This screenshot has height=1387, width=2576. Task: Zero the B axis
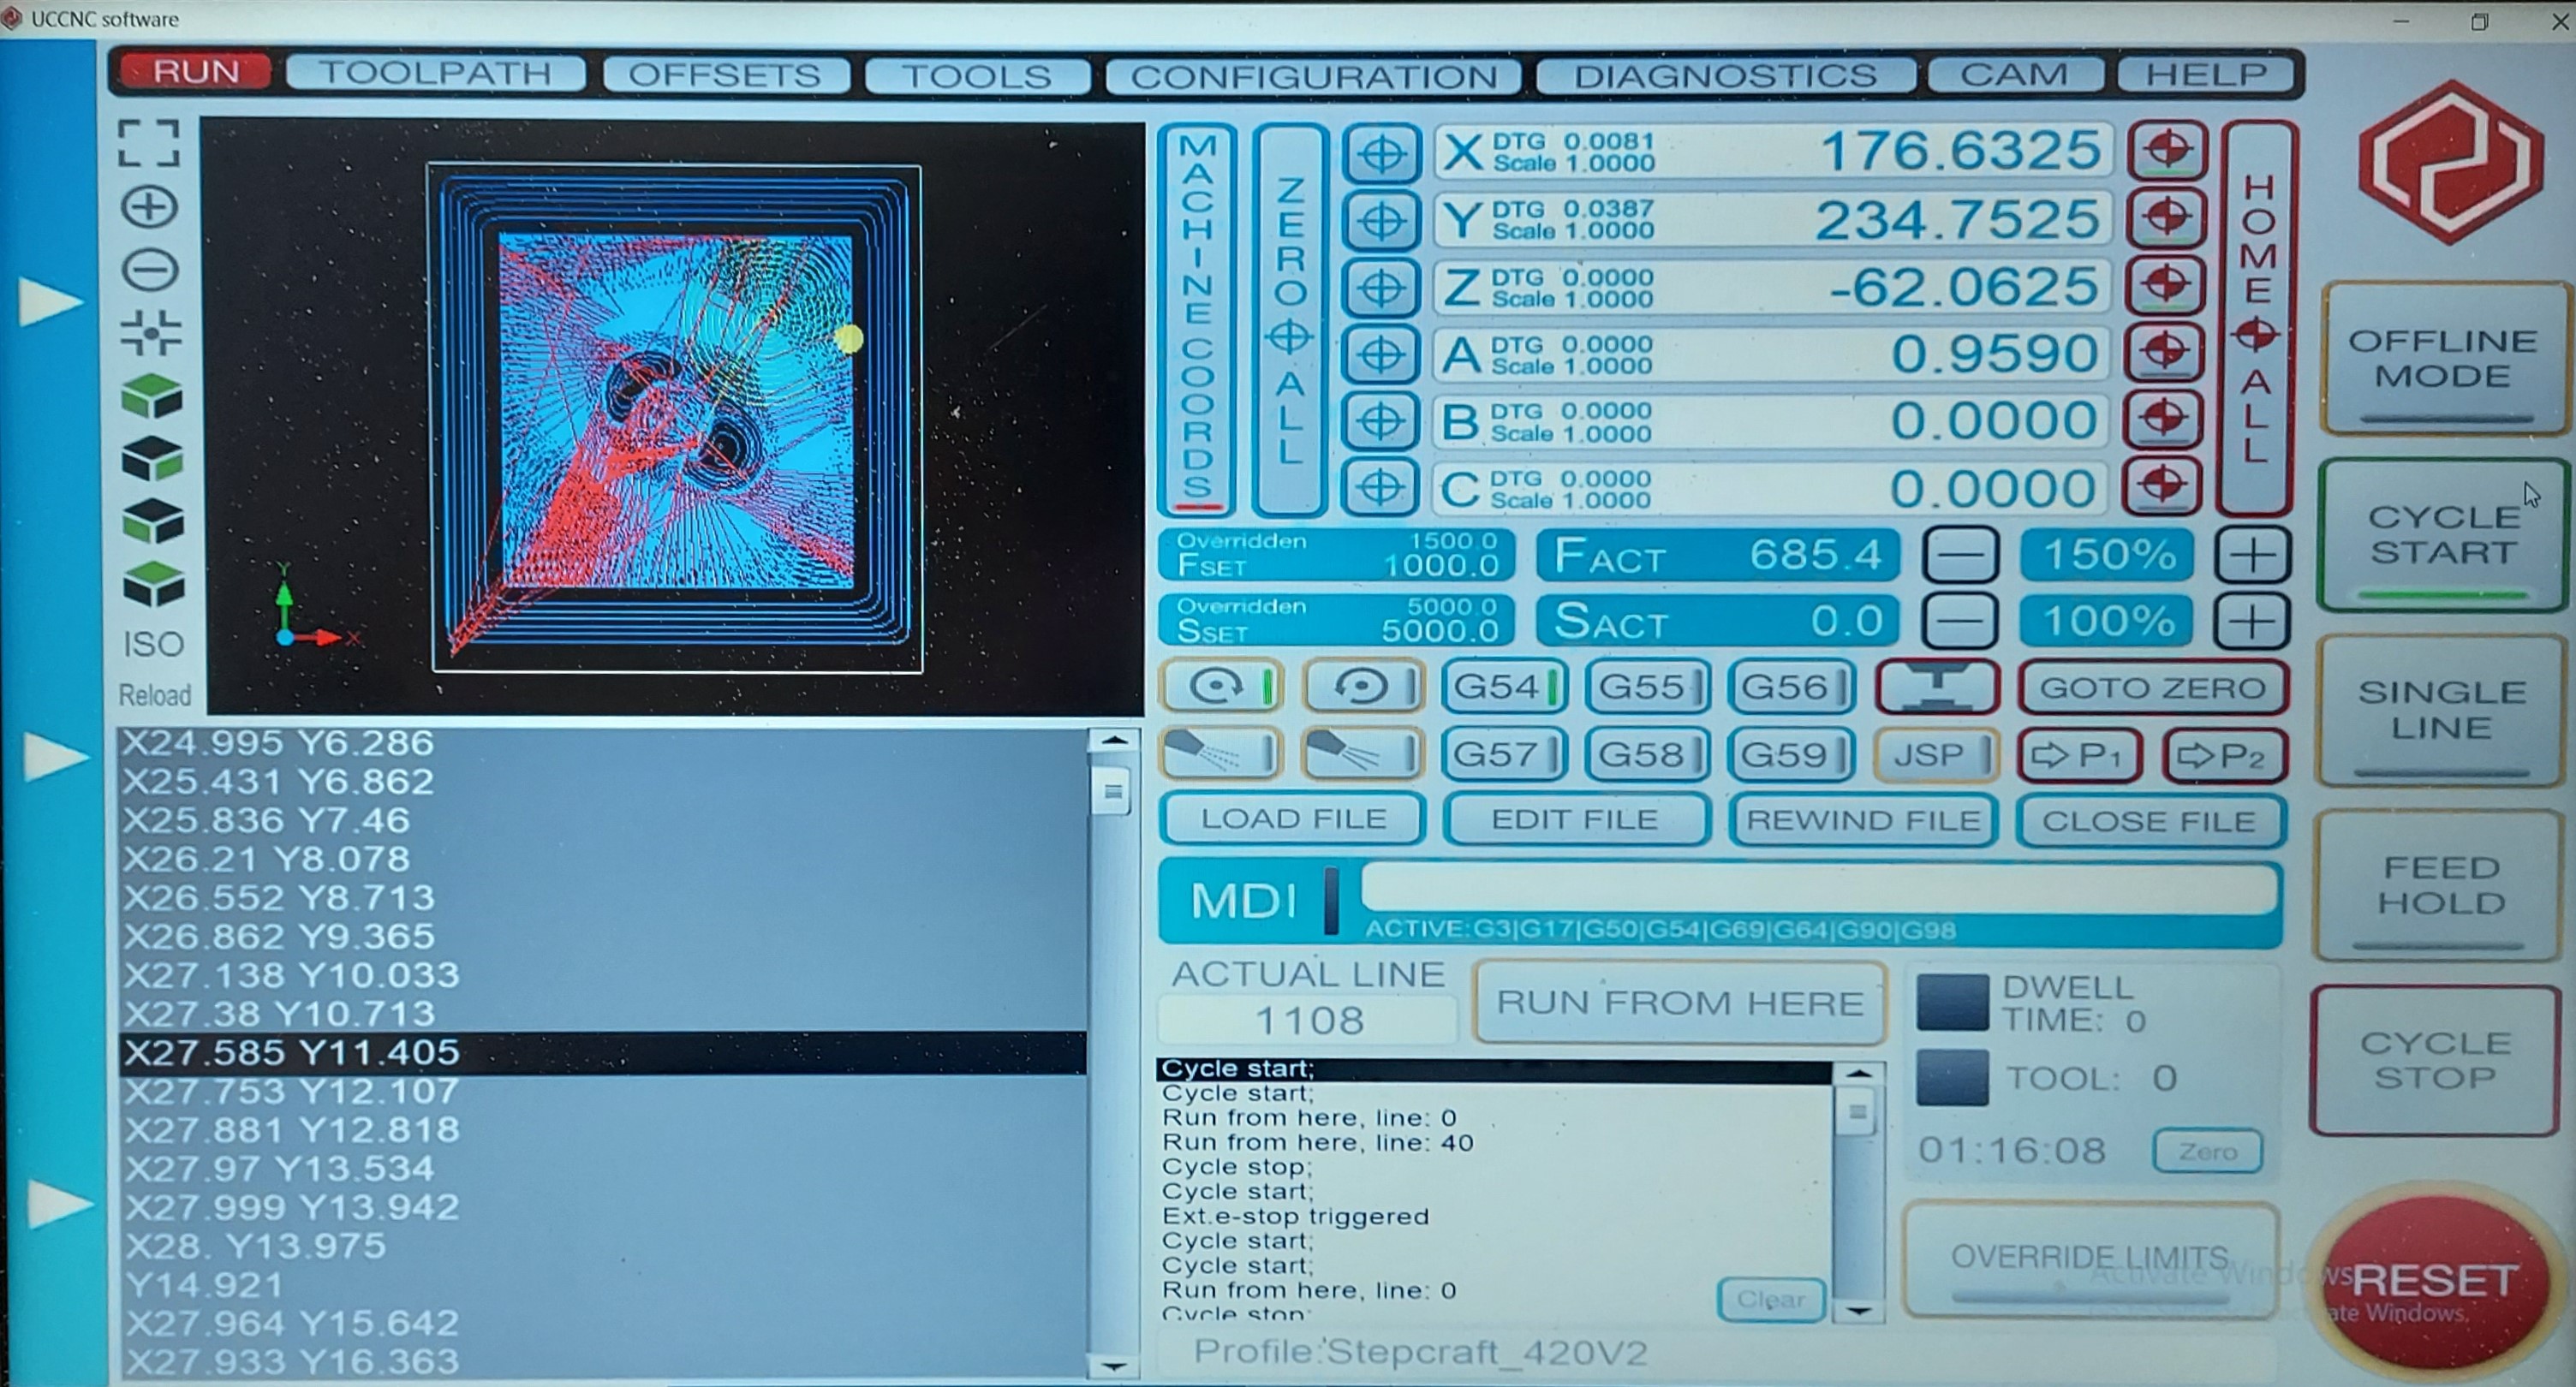(x=1380, y=421)
